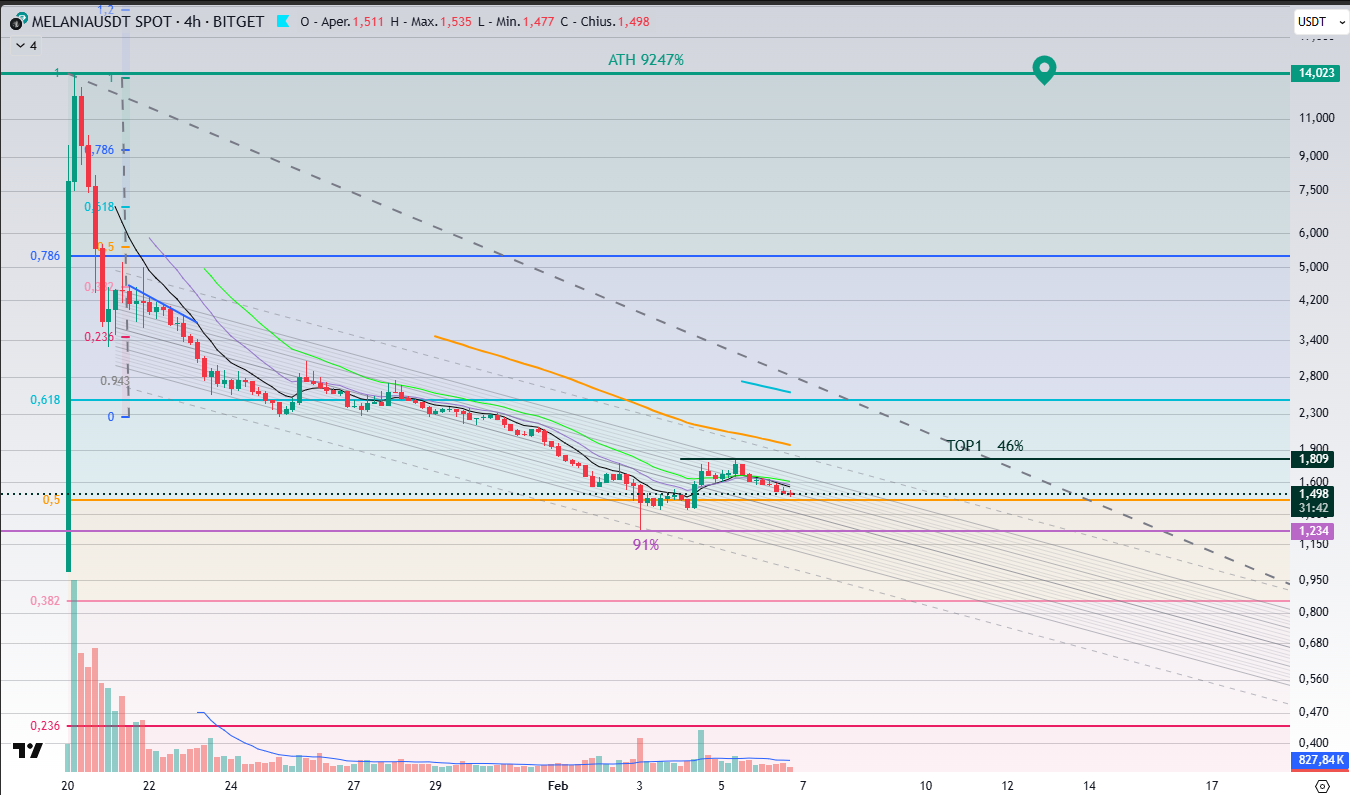Click the 827,84K volume label
Screen dimensions: 1350x795
pos(1318,761)
